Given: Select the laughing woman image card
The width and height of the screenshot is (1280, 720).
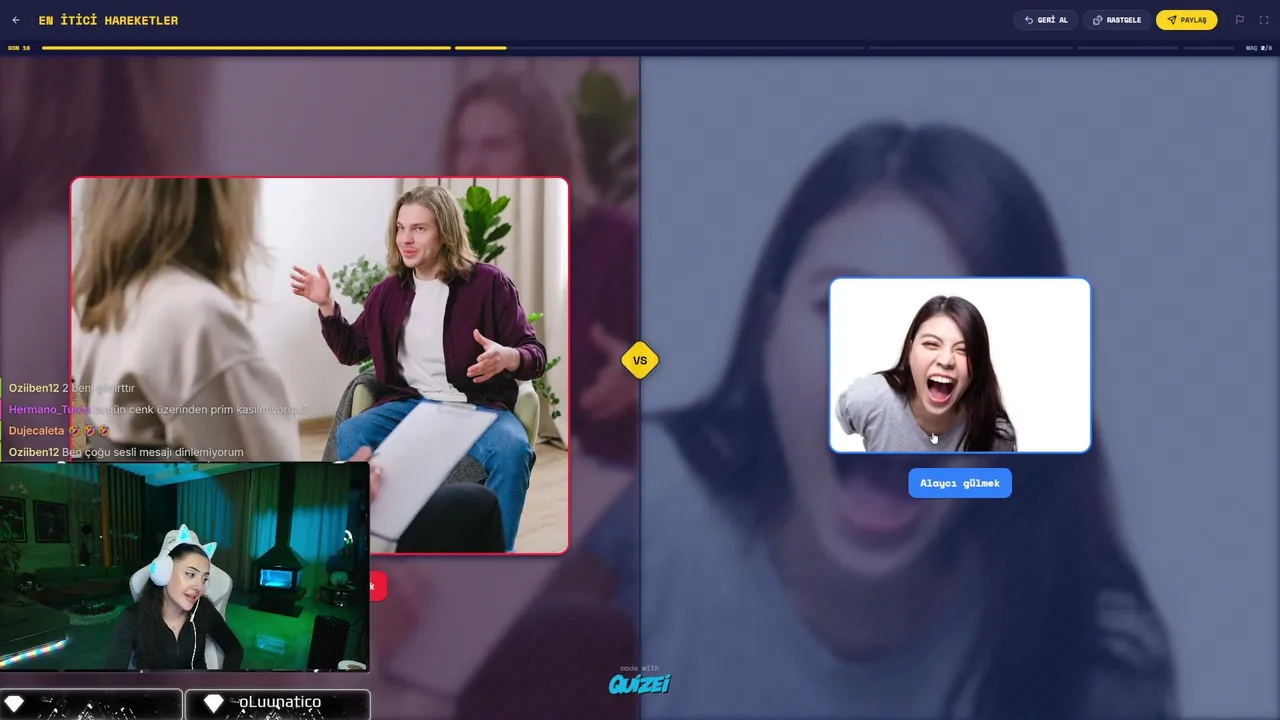Looking at the screenshot, I should [960, 365].
